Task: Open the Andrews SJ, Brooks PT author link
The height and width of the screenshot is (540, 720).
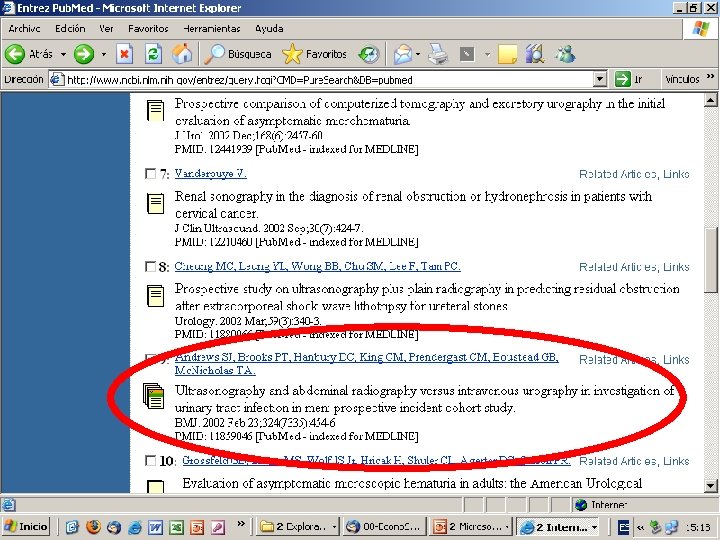Action: point(366,363)
